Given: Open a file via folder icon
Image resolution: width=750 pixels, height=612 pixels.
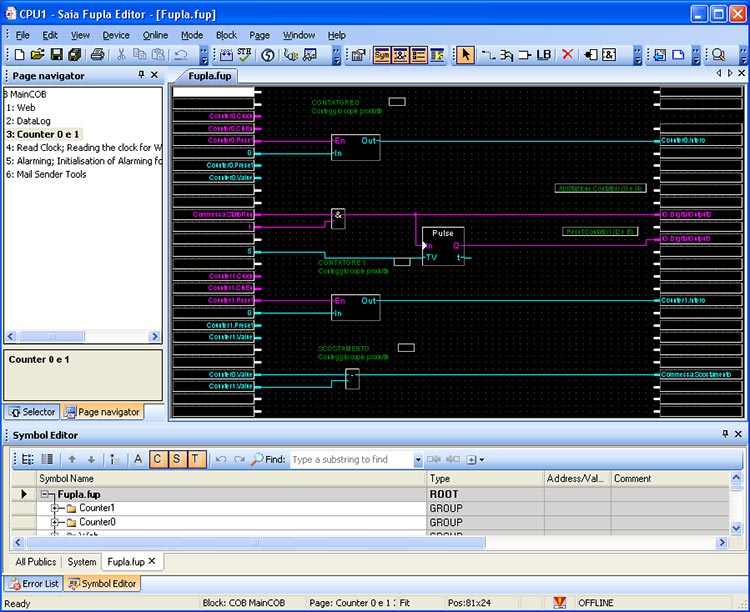Looking at the screenshot, I should point(37,55).
